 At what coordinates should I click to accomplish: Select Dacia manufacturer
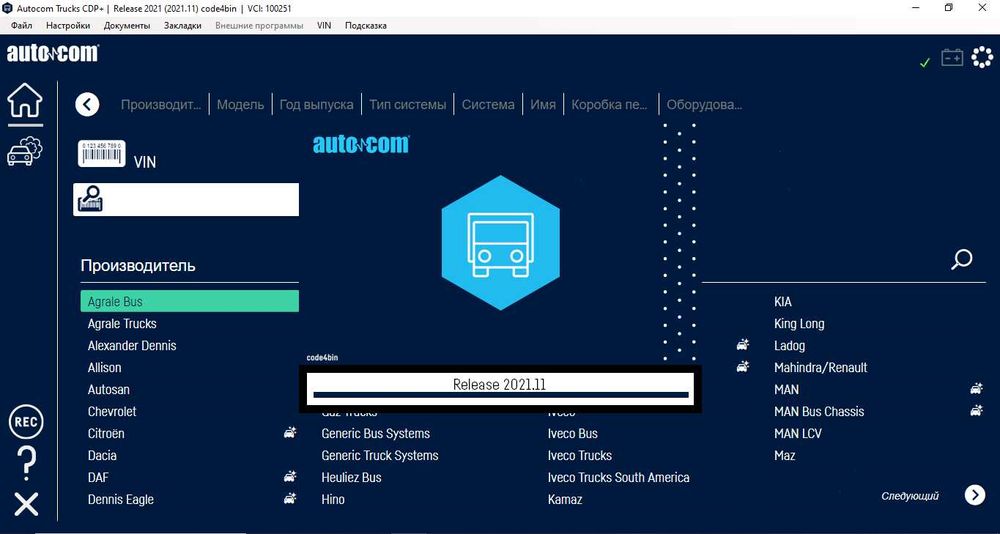pyautogui.click(x=102, y=456)
